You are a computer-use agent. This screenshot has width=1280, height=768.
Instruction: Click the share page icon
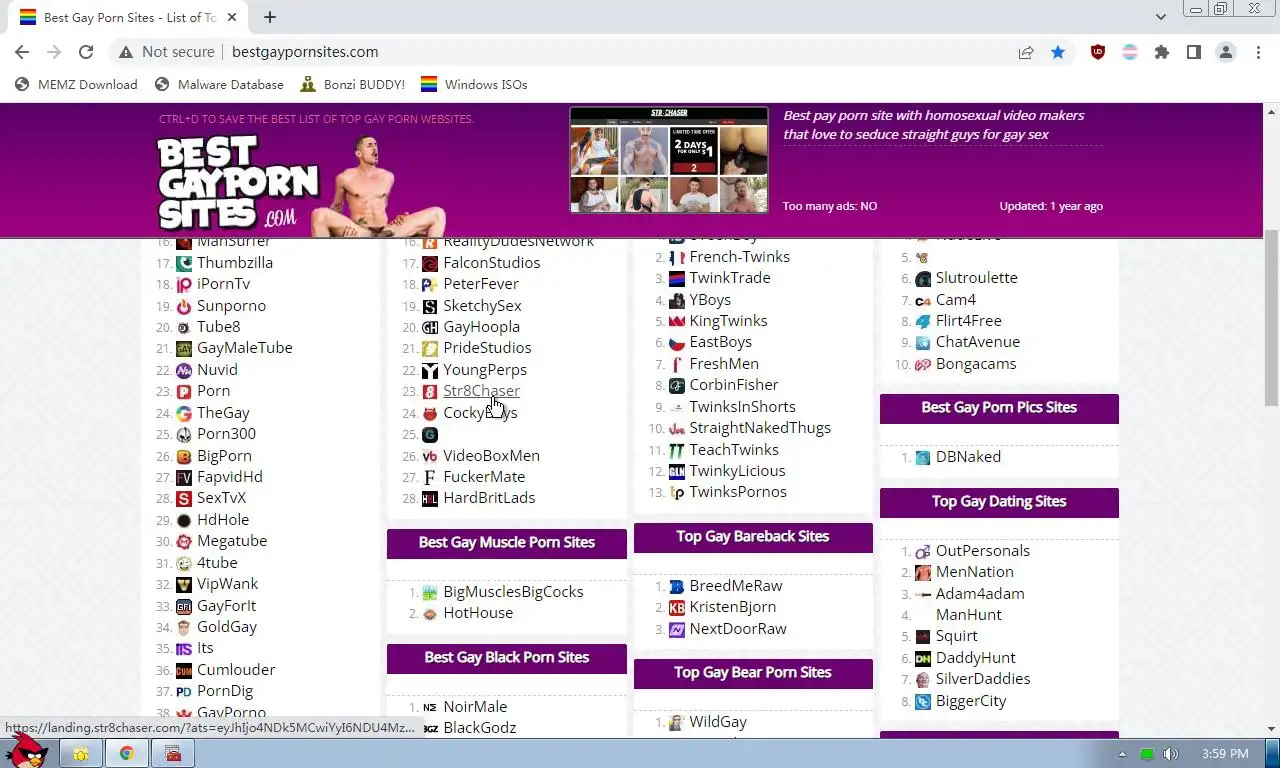(1026, 52)
